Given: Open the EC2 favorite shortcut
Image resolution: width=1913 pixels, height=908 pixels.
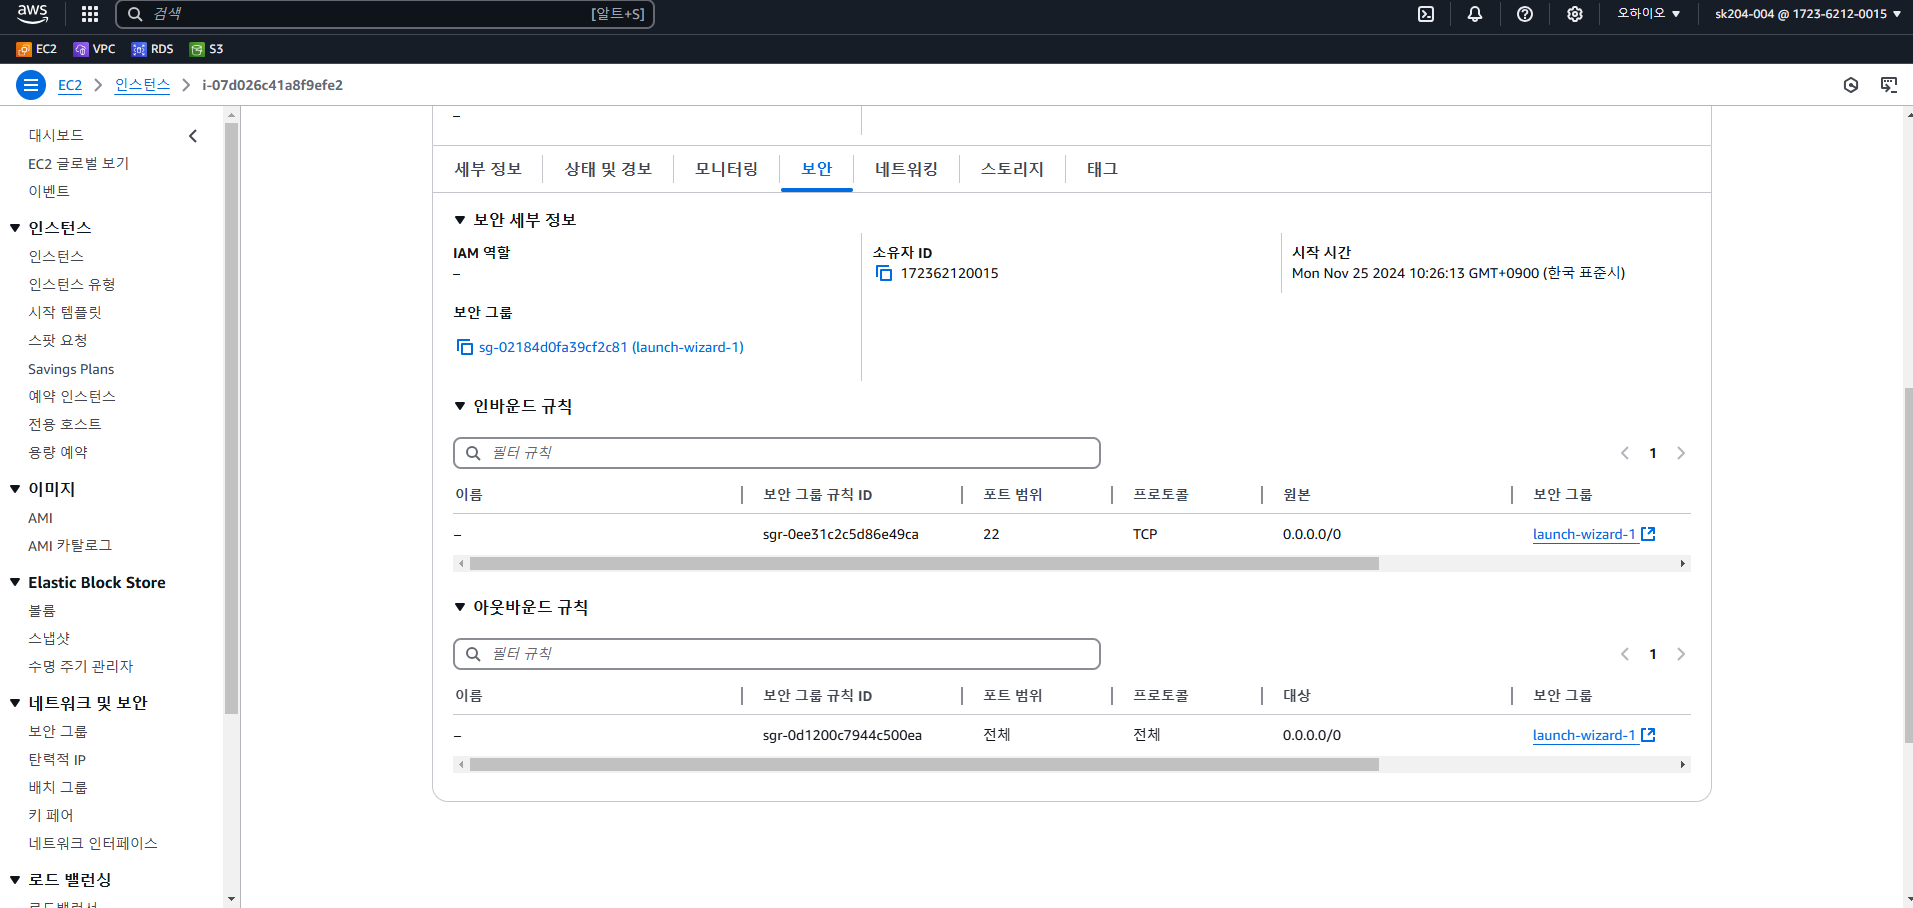Looking at the screenshot, I should (x=37, y=49).
